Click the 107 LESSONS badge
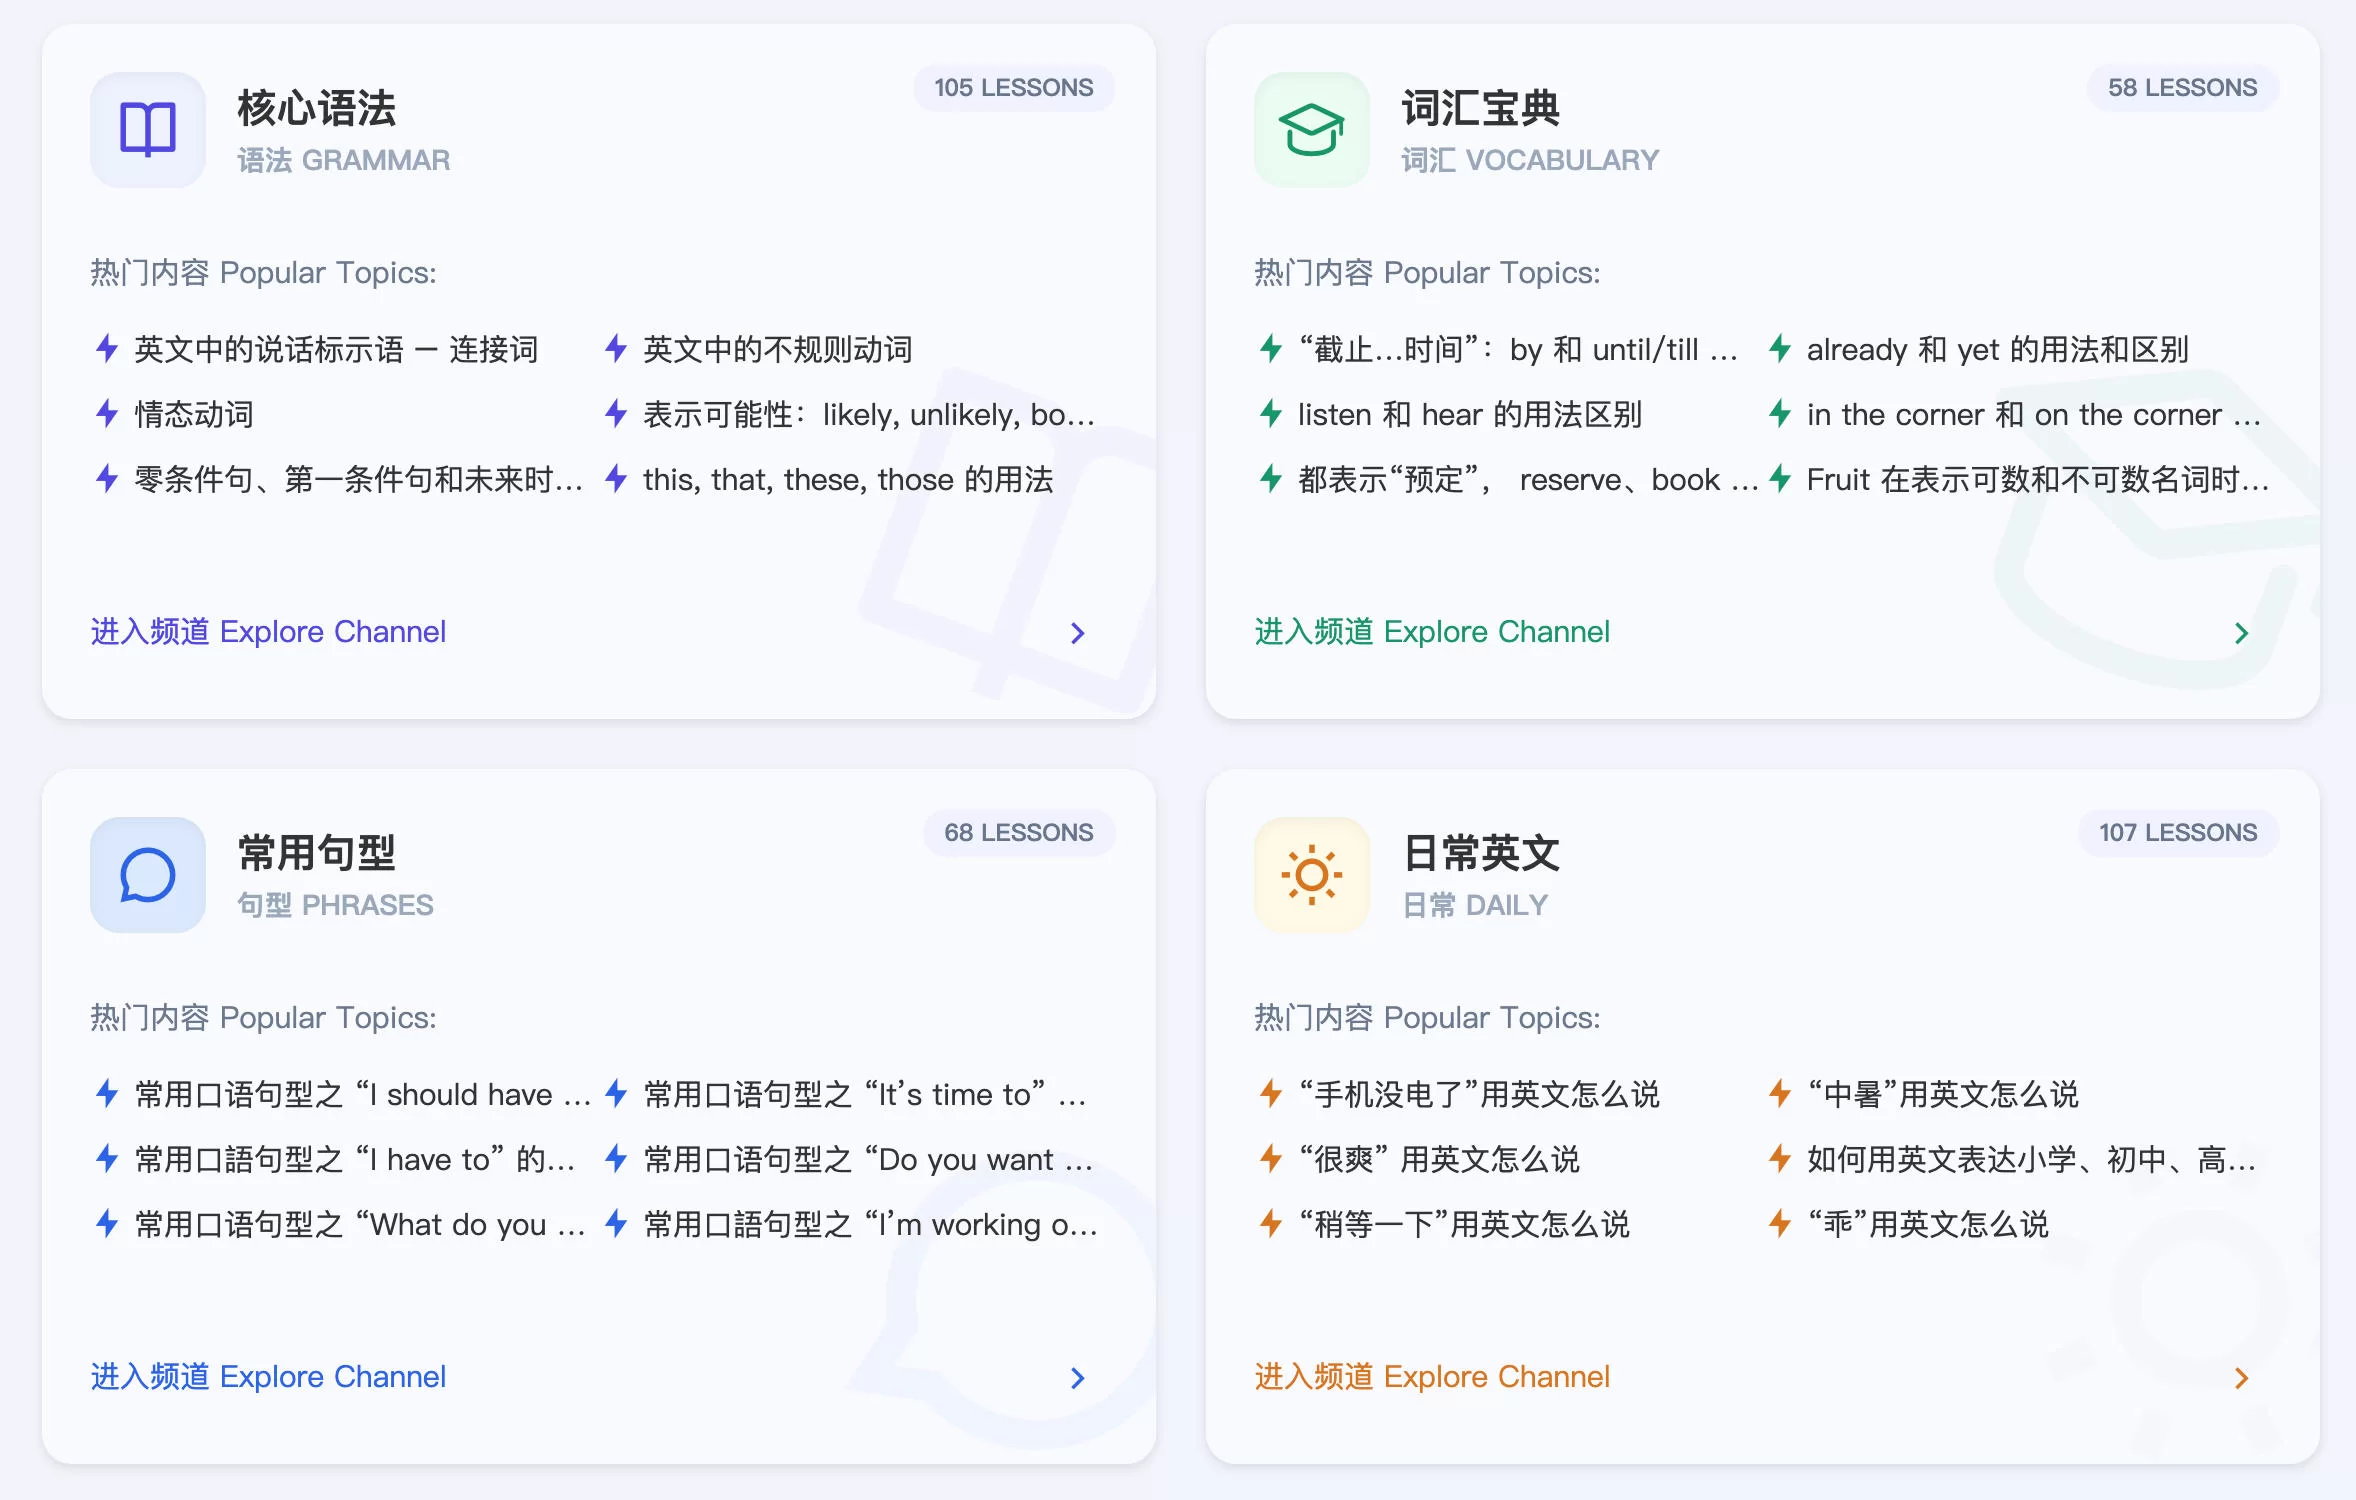Viewport: 2356px width, 1500px height. [2177, 833]
